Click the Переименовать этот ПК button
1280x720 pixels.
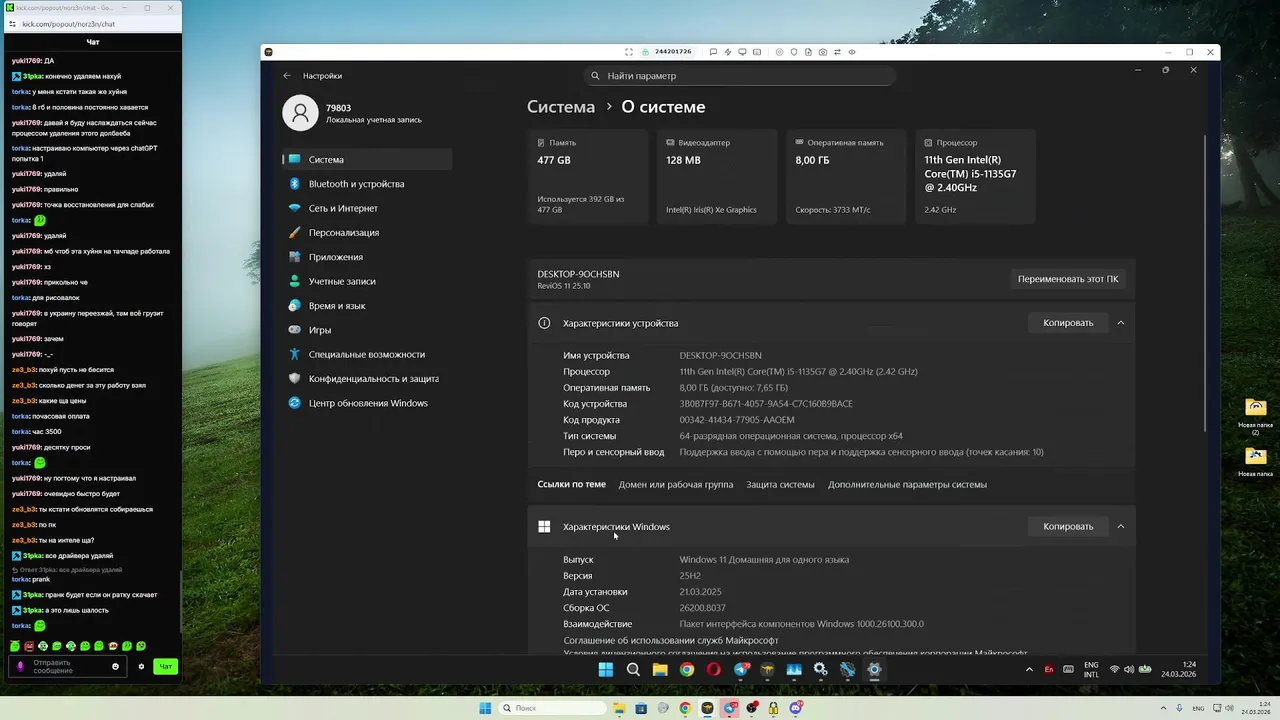click(1068, 279)
